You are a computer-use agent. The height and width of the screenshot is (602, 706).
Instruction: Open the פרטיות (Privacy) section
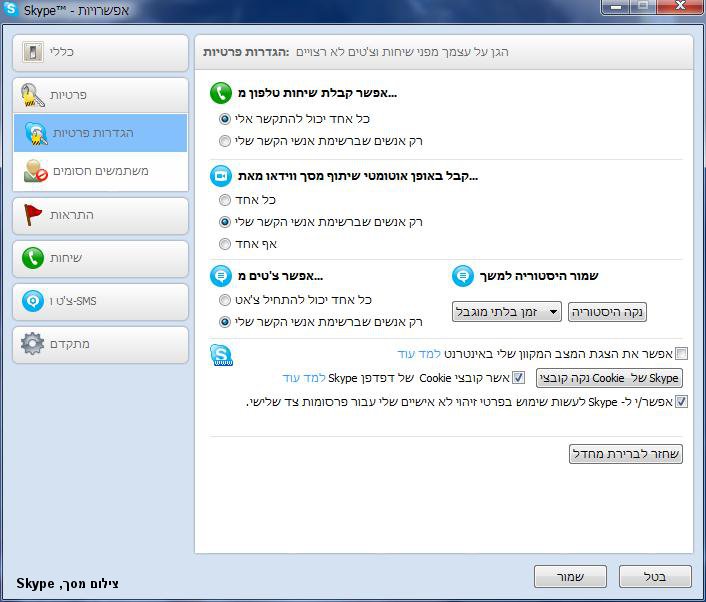tap(100, 95)
